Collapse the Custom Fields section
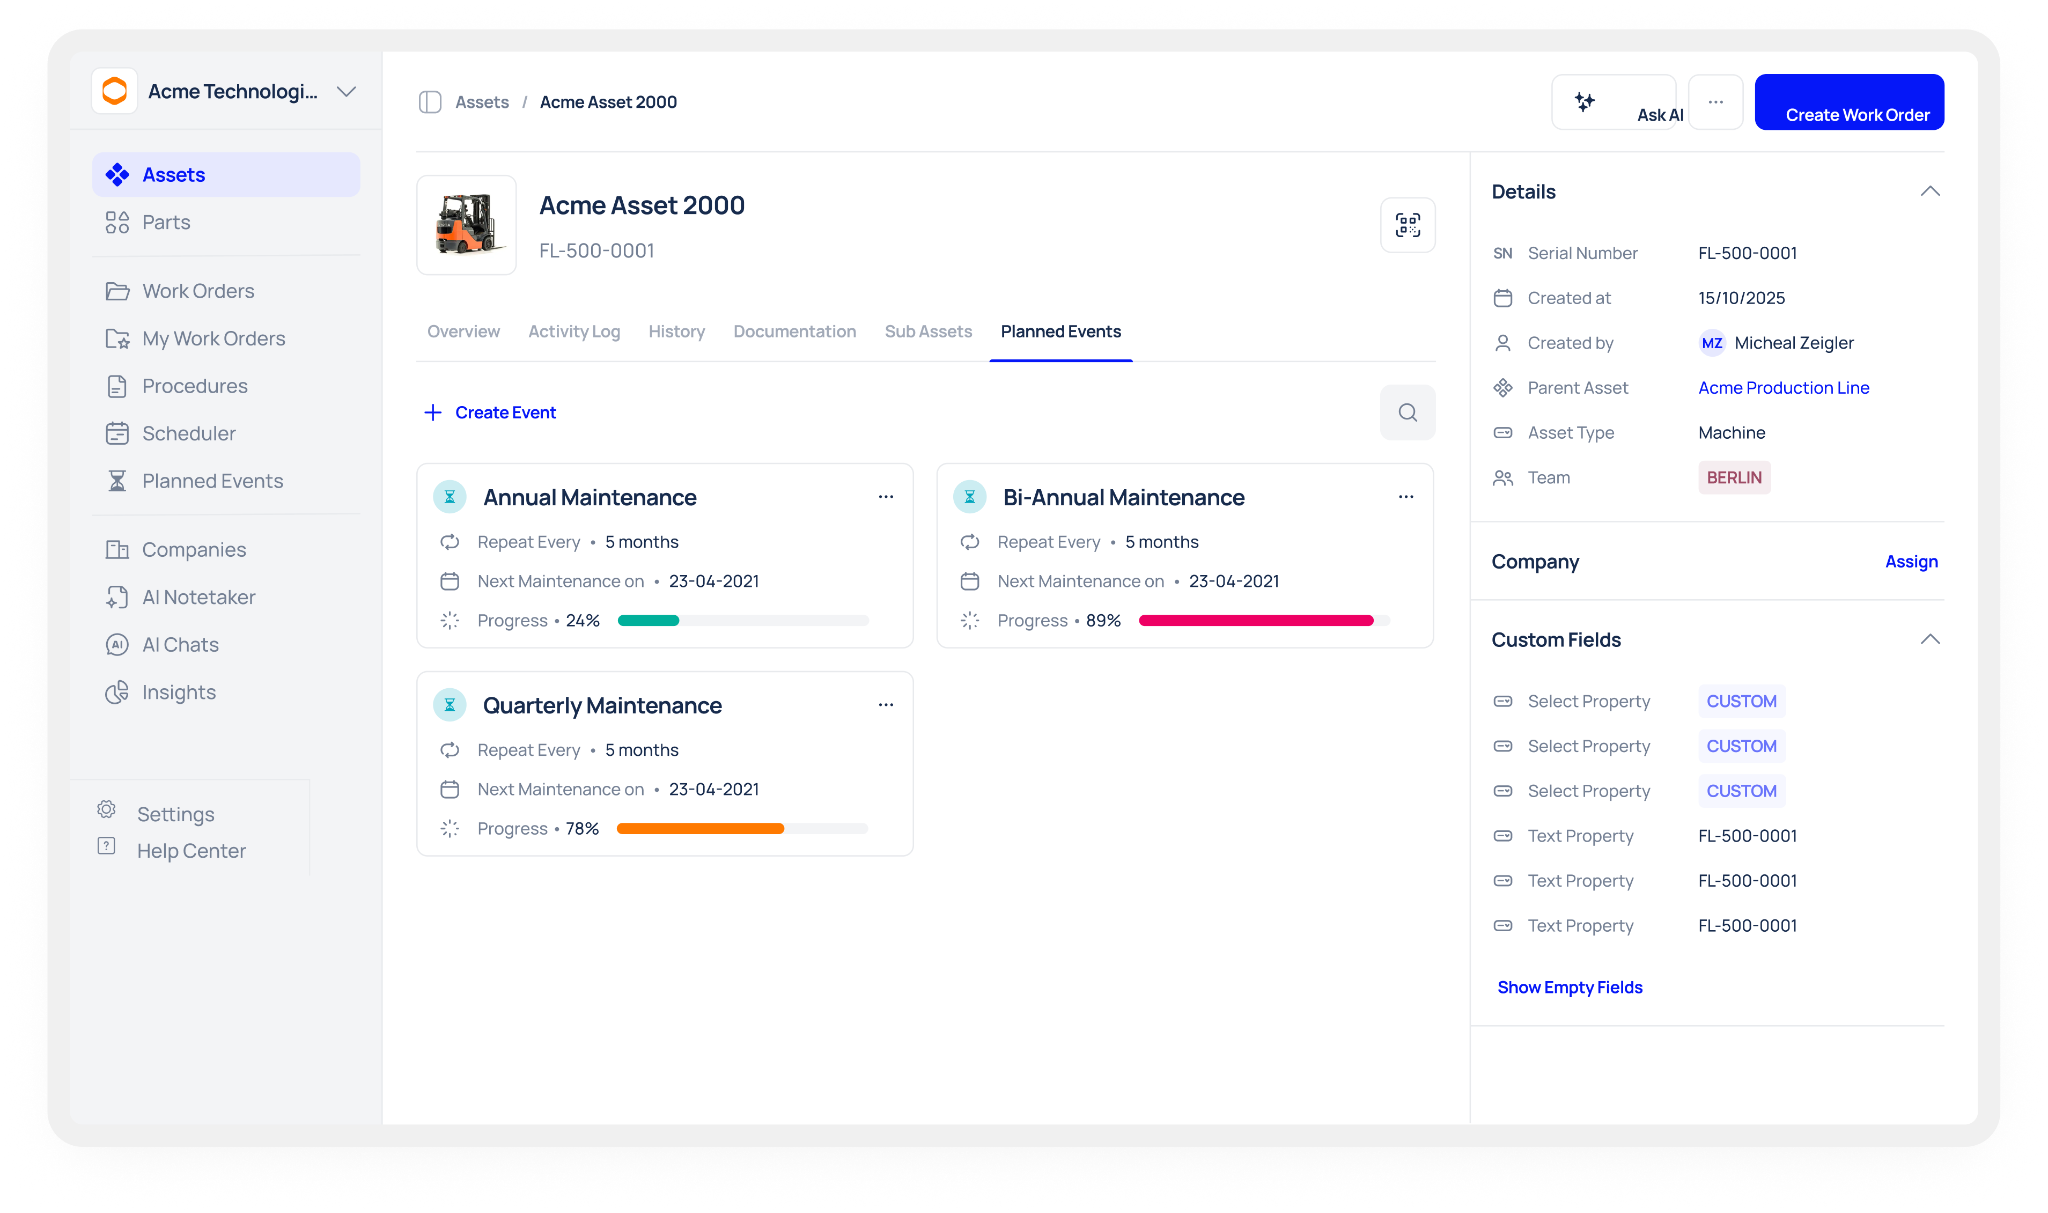 click(1929, 639)
